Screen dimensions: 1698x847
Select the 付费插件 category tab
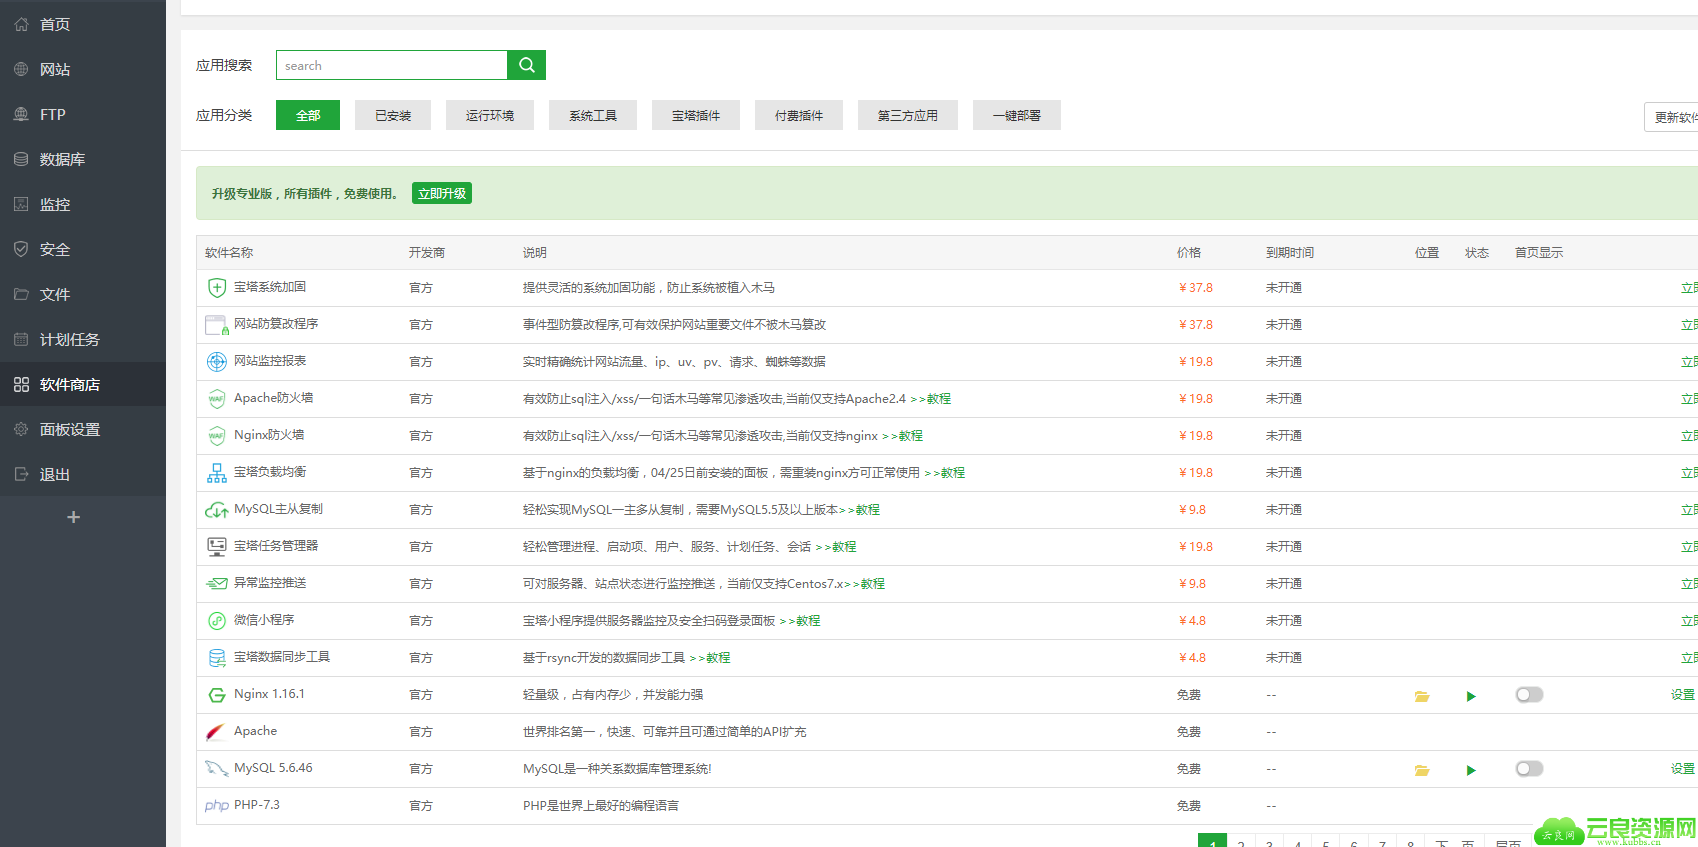pos(799,115)
